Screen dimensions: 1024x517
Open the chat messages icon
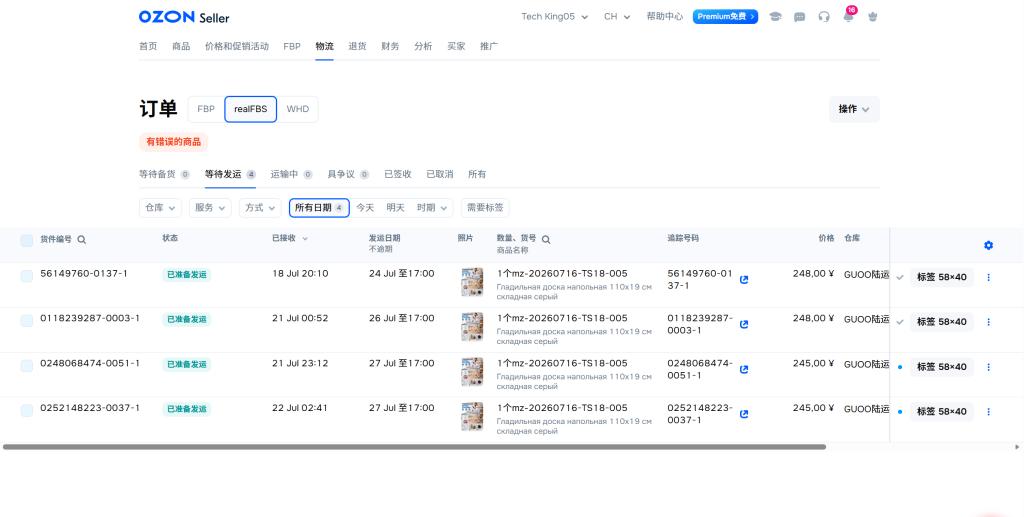(x=799, y=17)
